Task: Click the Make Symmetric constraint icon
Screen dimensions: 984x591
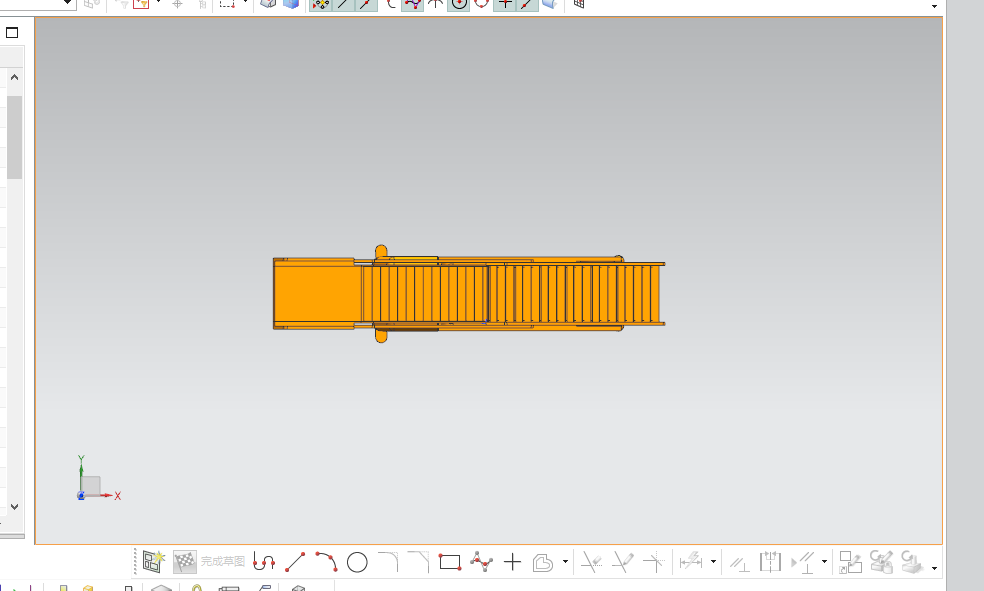Action: pyautogui.click(x=770, y=562)
